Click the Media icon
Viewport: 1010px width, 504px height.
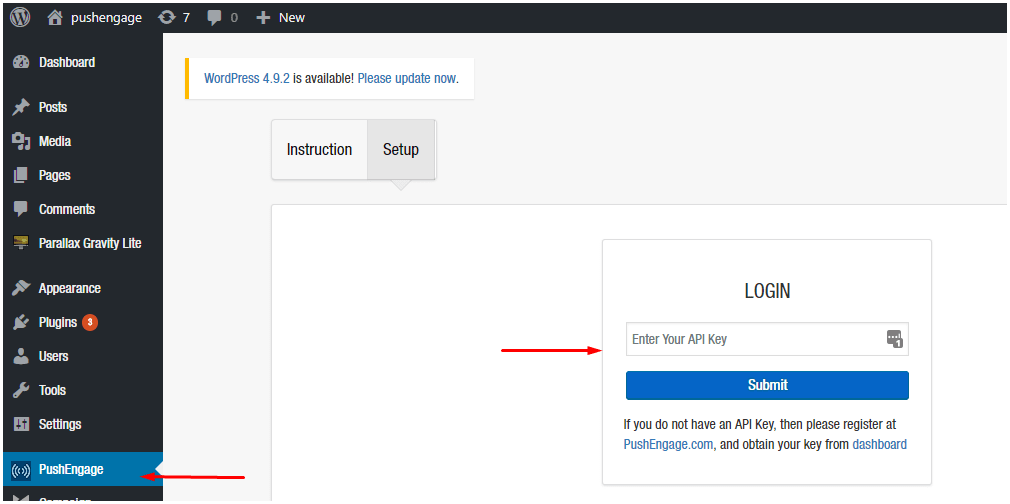point(21,141)
